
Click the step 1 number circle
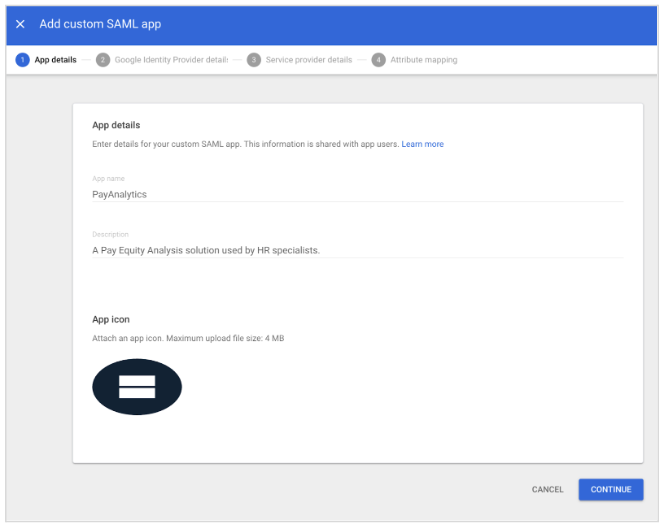22,60
